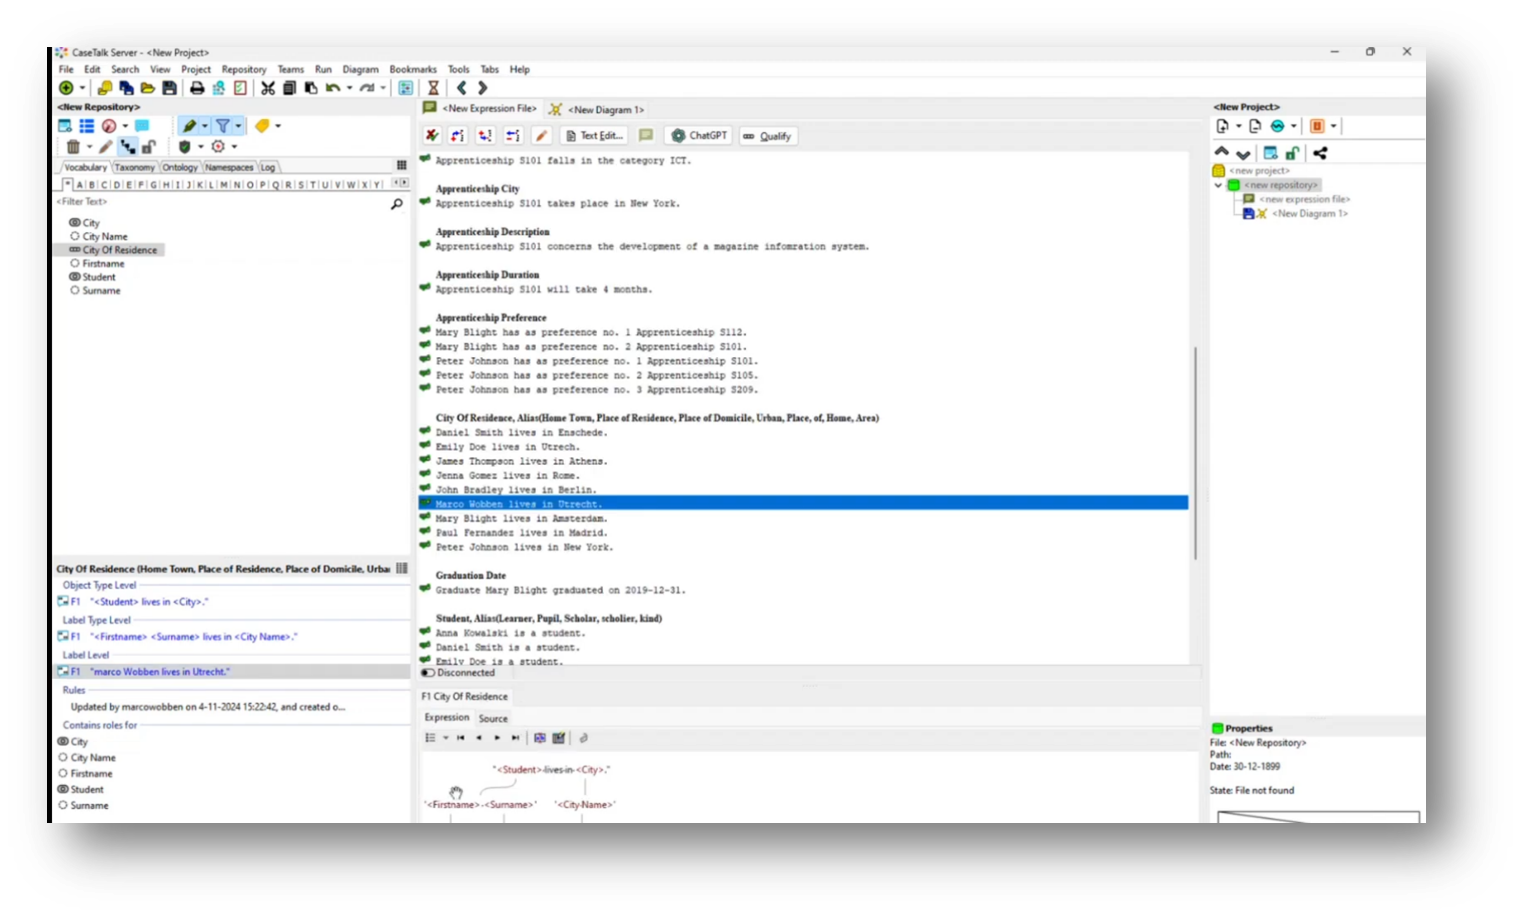1521x918 pixels.
Task: Select the Namespaces tab
Action: click(x=229, y=167)
